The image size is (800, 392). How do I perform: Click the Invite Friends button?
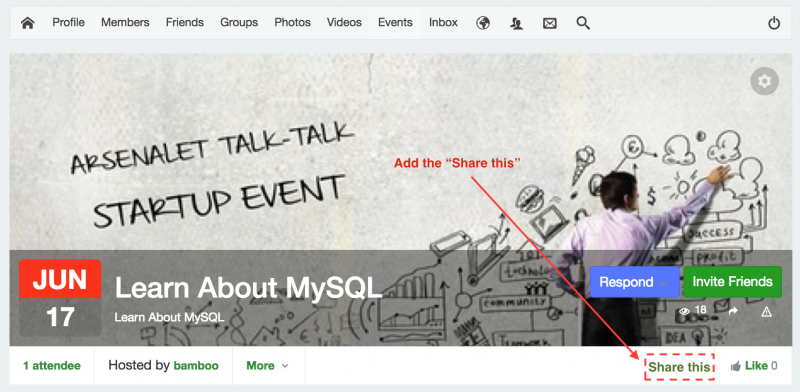[732, 282]
